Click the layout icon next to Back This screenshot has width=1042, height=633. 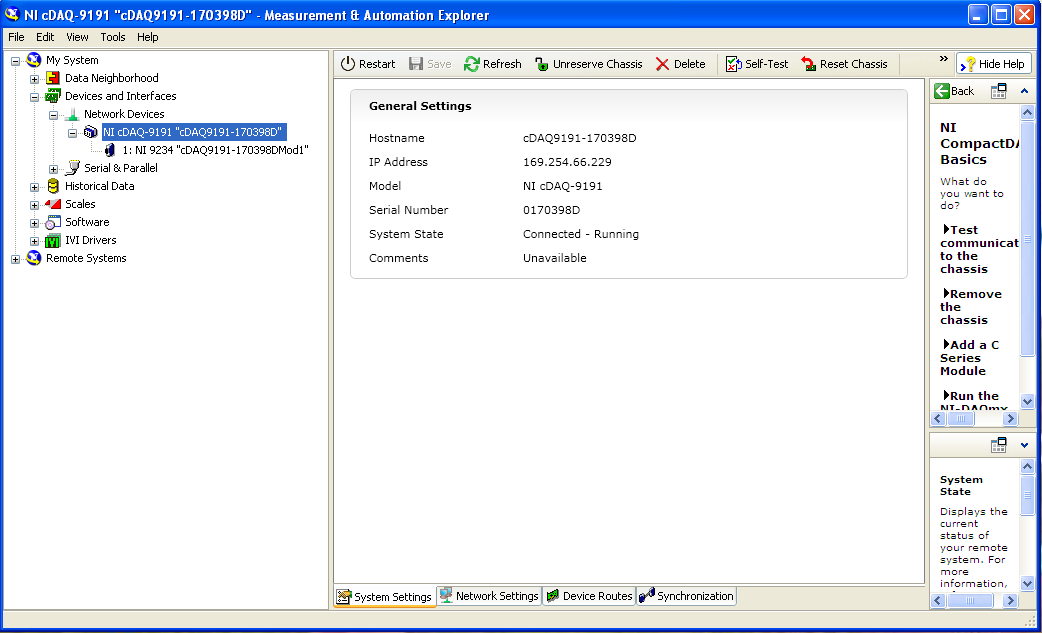[x=999, y=91]
